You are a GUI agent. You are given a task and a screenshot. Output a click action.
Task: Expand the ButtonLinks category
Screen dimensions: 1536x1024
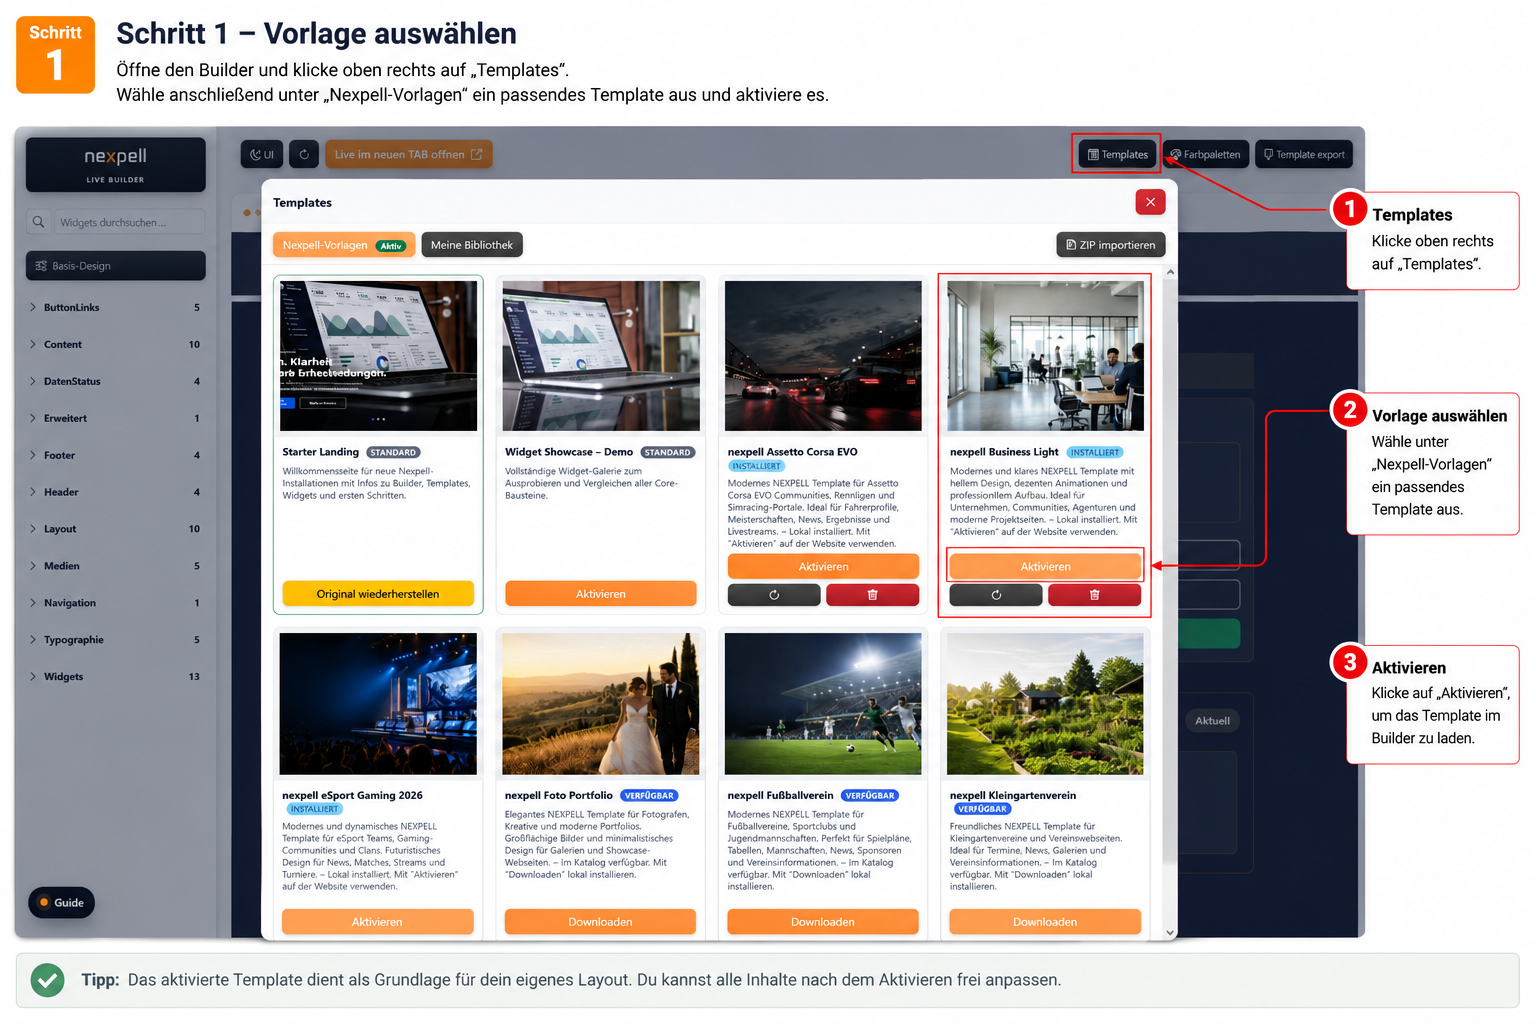pos(116,308)
